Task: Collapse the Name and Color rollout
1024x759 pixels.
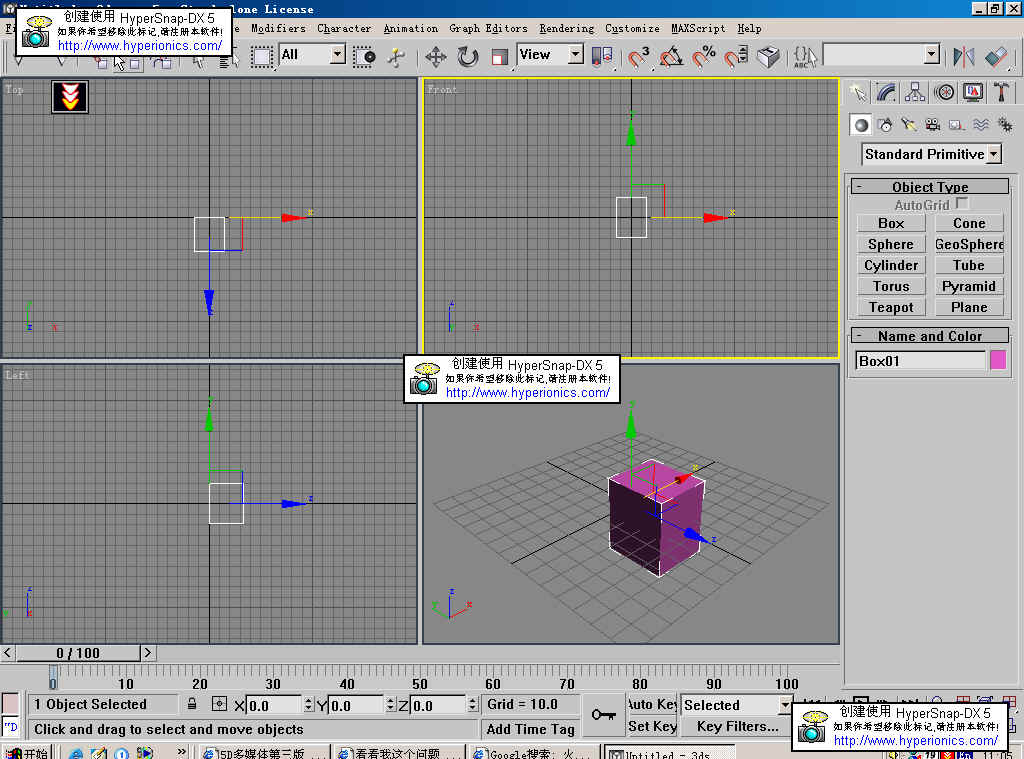Action: (930, 336)
